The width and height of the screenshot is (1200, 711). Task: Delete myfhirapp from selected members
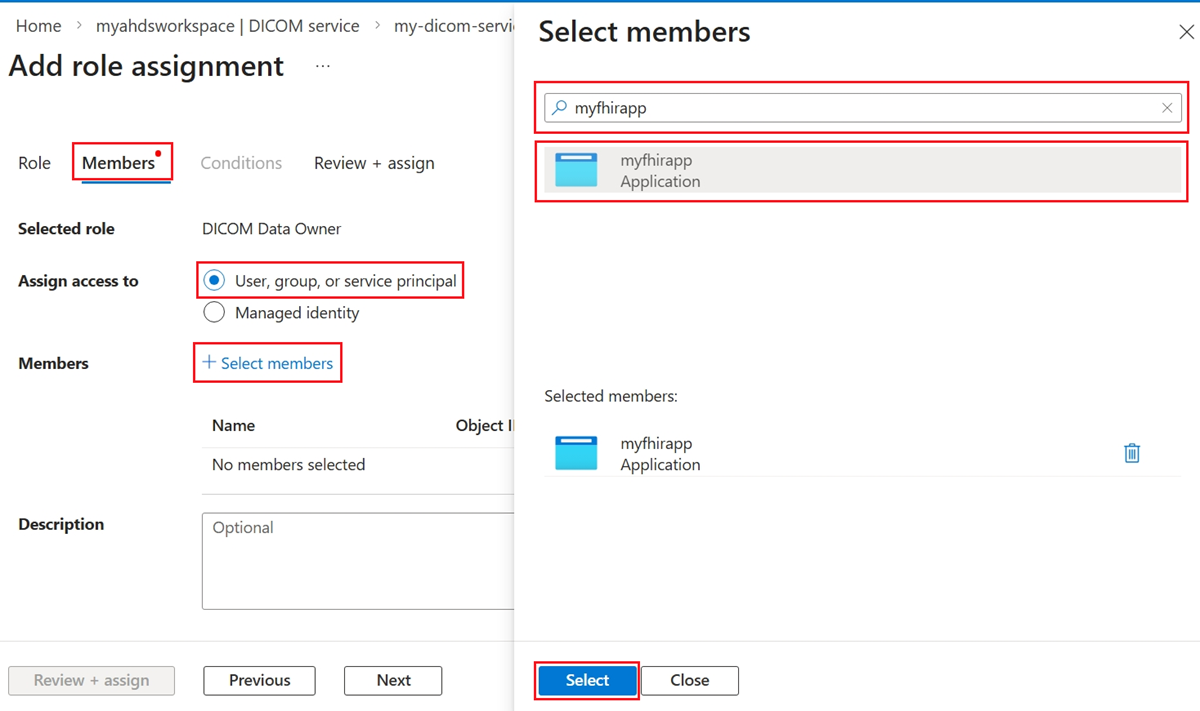1132,453
